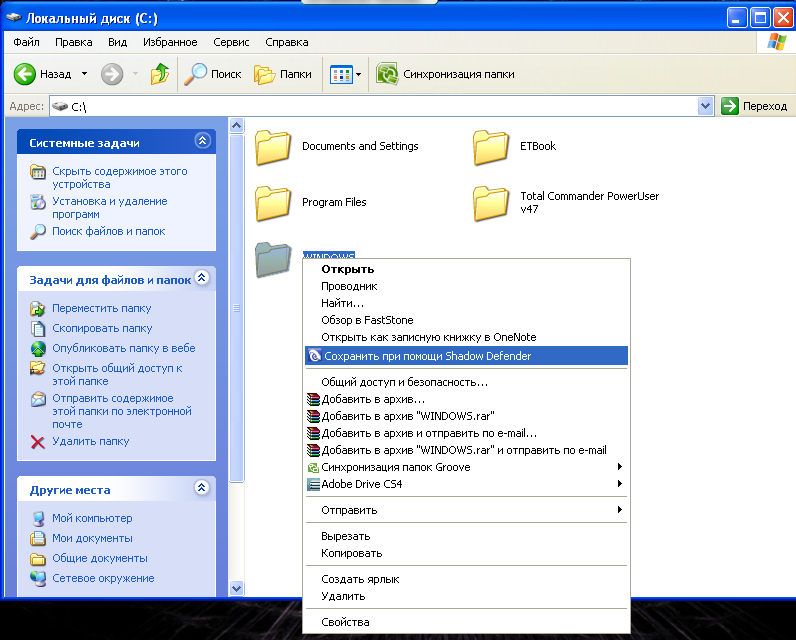Click the Поиск файлов и папок magnifier icon
Image resolution: width=796 pixels, height=640 pixels.
pyautogui.click(x=38, y=231)
